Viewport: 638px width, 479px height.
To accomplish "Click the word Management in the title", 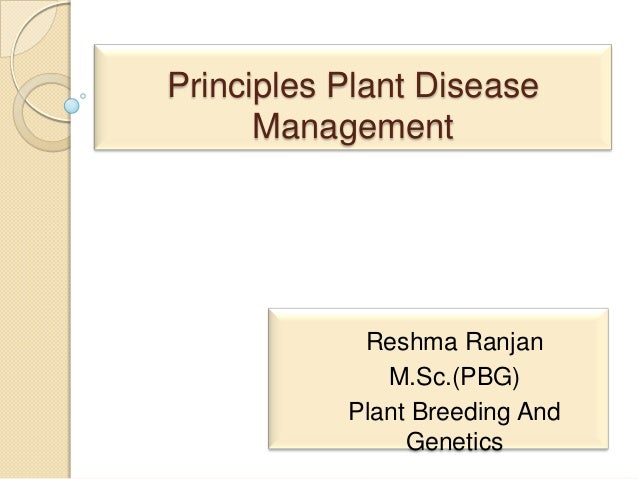I will point(353,127).
